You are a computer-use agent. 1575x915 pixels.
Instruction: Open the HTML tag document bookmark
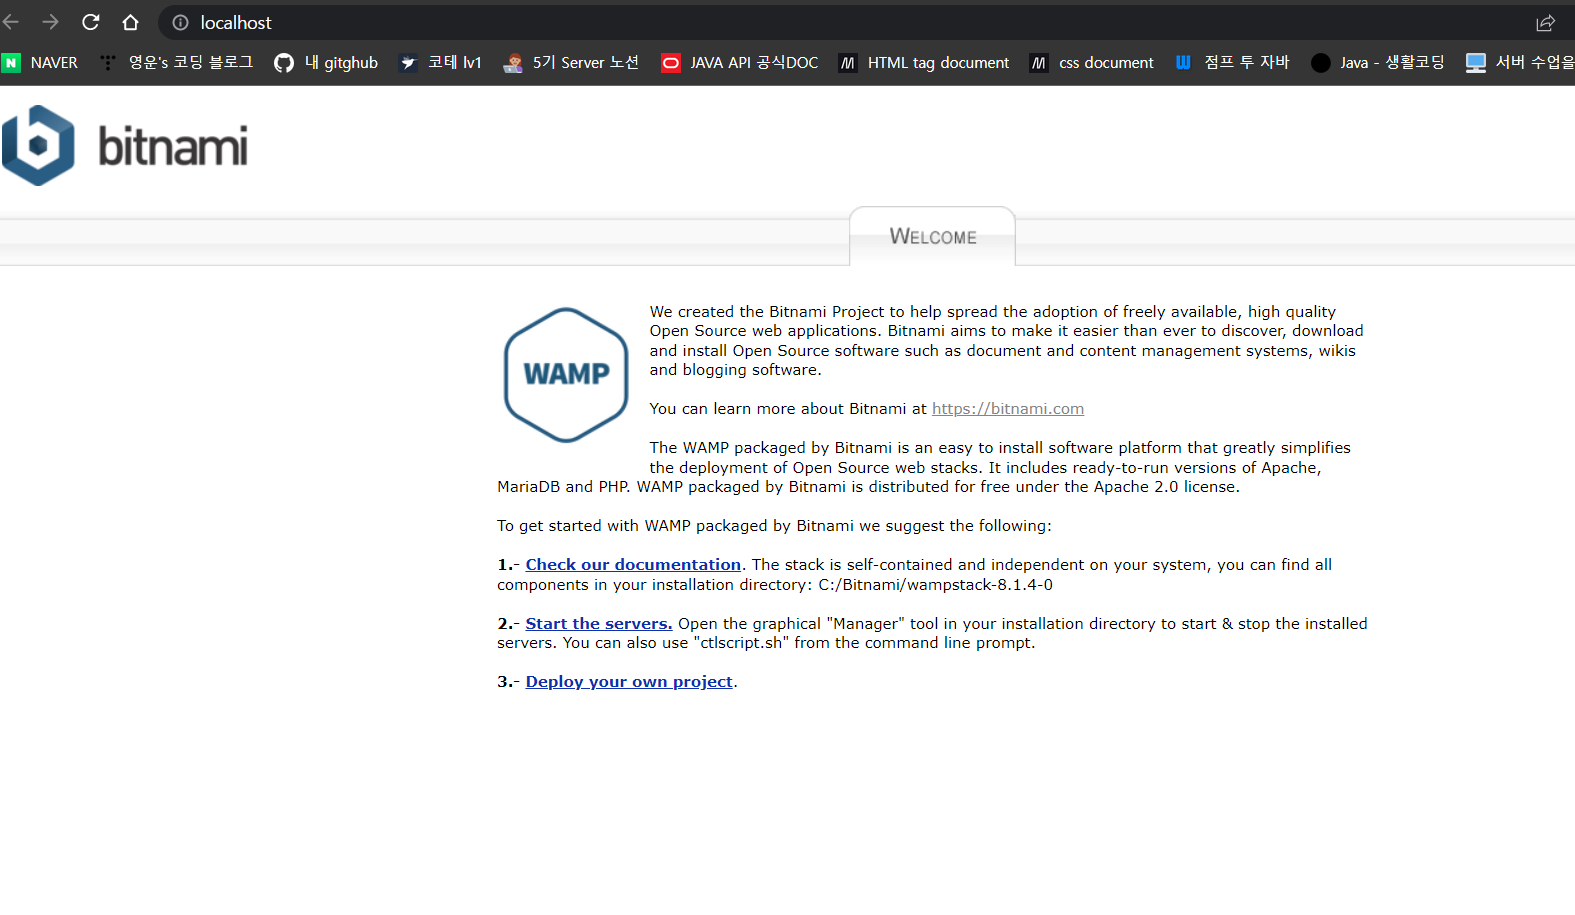click(924, 63)
